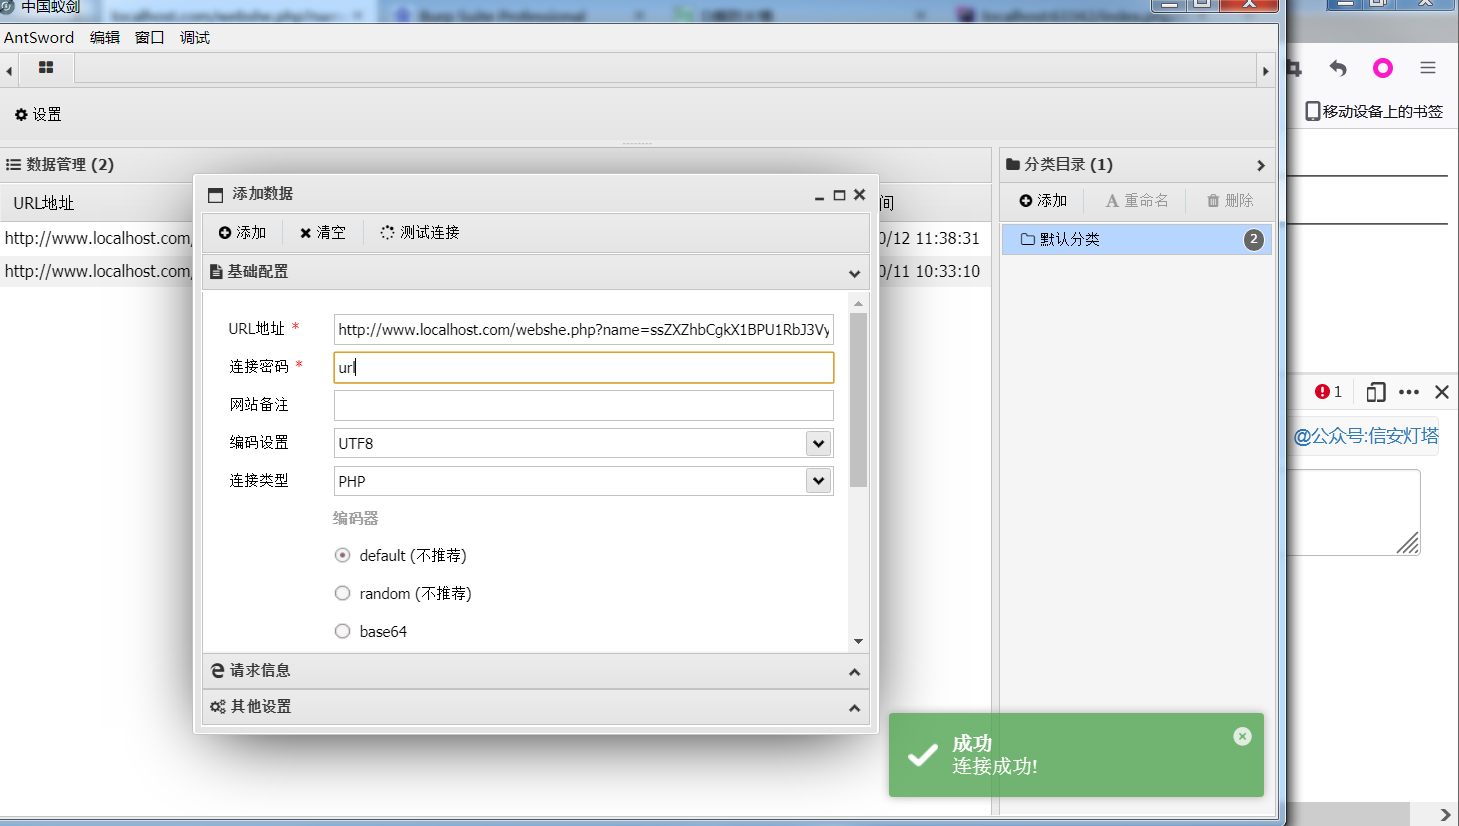Open the 设置 gear settings
Screen dimensions: 1459x826
[x=38, y=115]
